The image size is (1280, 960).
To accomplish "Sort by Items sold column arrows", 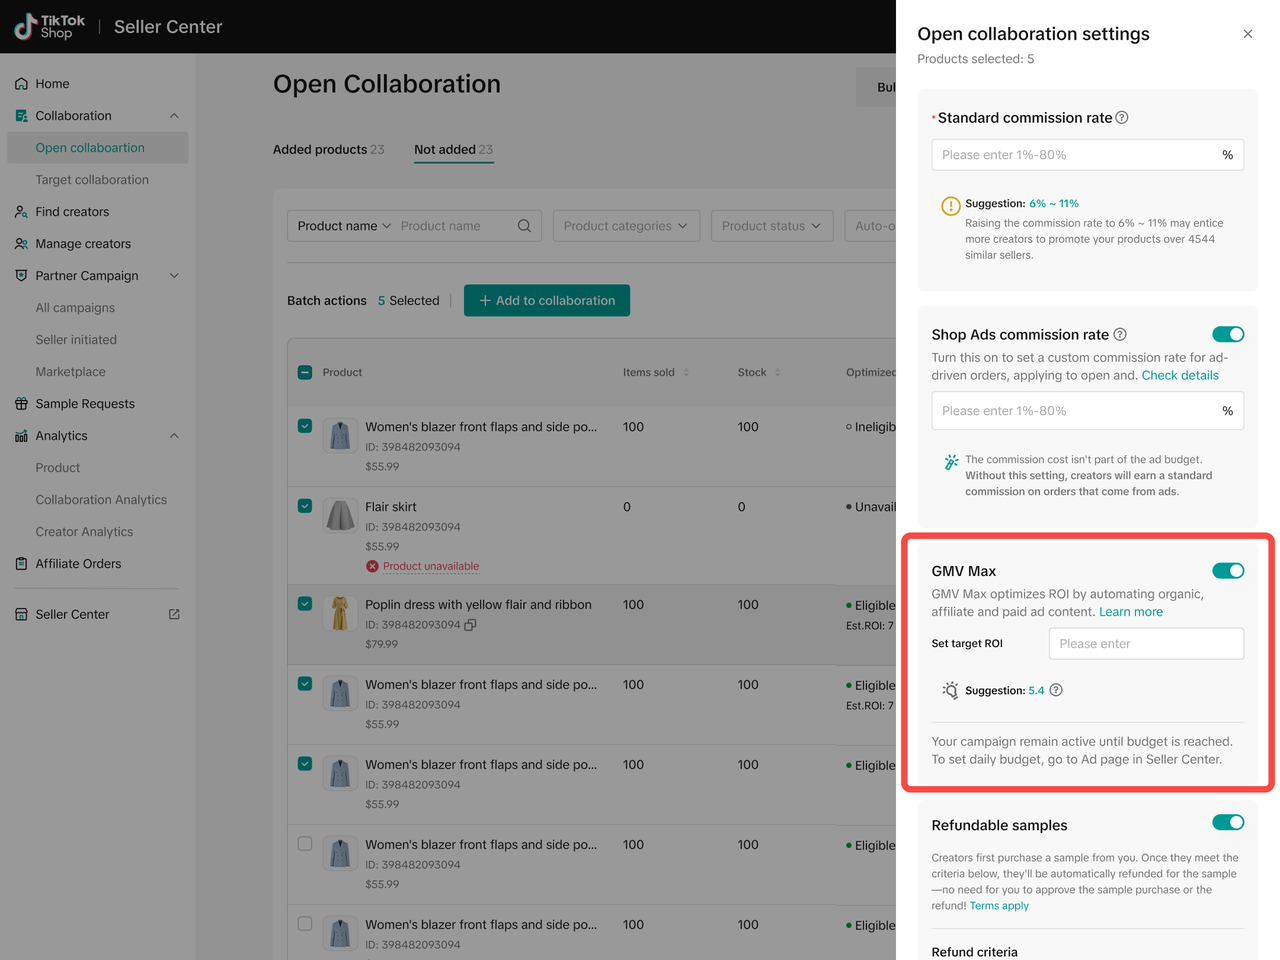I will click(x=686, y=373).
